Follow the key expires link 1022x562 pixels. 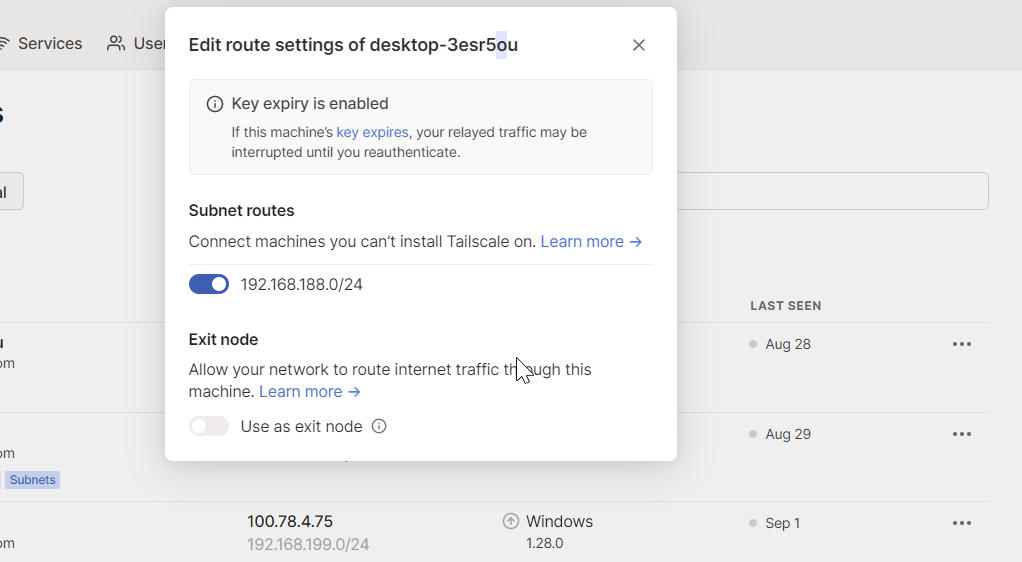(372, 132)
